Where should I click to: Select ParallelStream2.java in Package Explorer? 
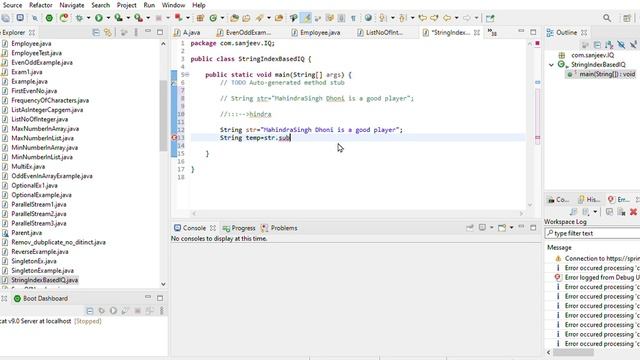pos(39,213)
